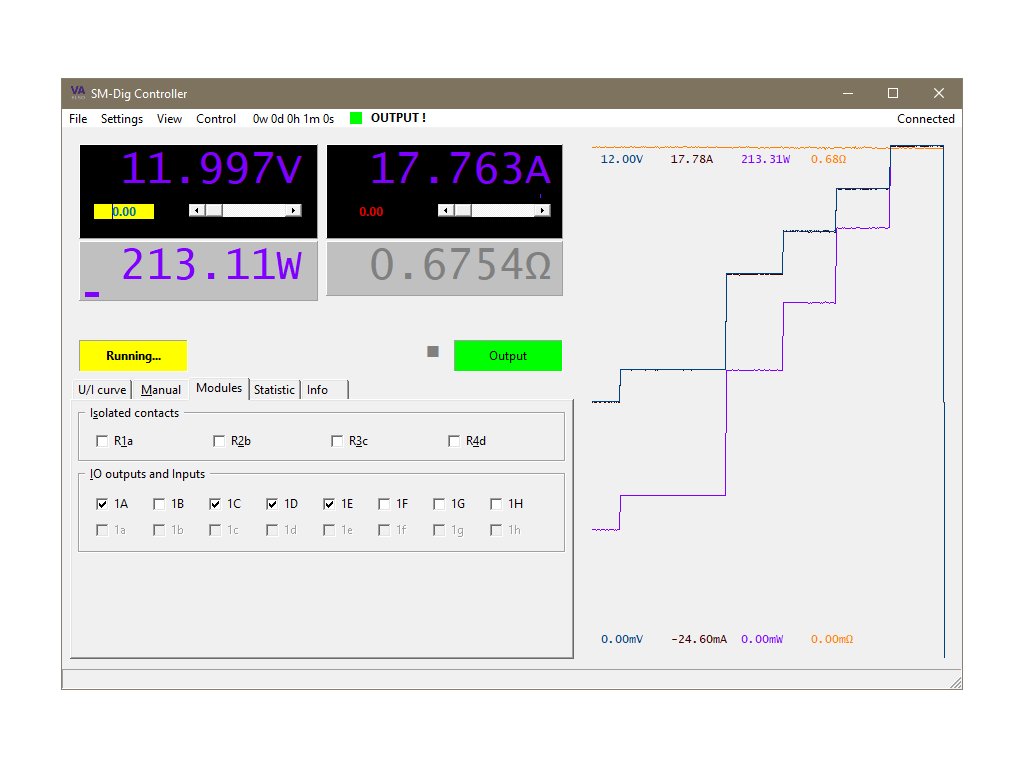Click the VA app logo in title bar

coord(78,93)
